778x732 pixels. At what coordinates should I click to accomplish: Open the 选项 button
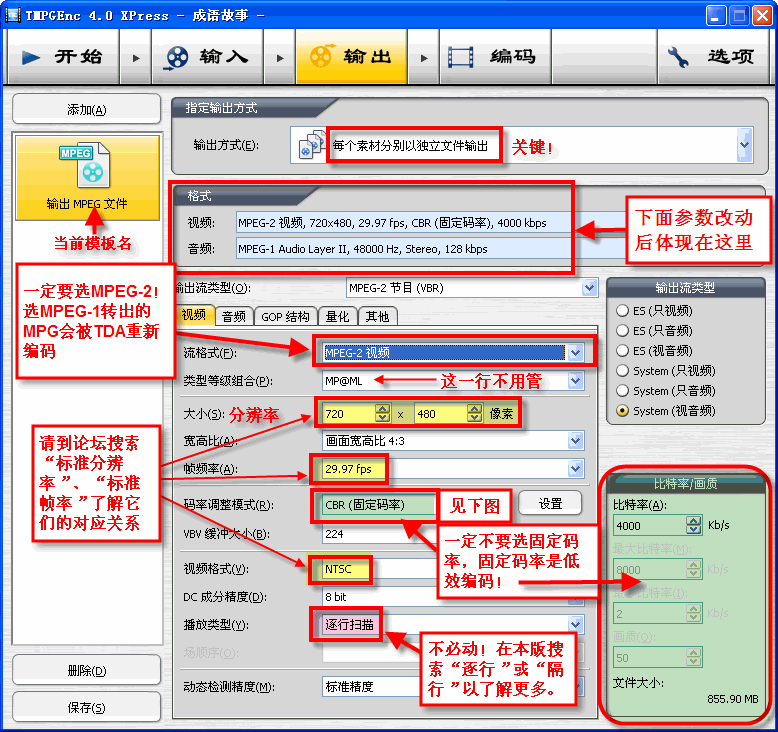[x=713, y=57]
